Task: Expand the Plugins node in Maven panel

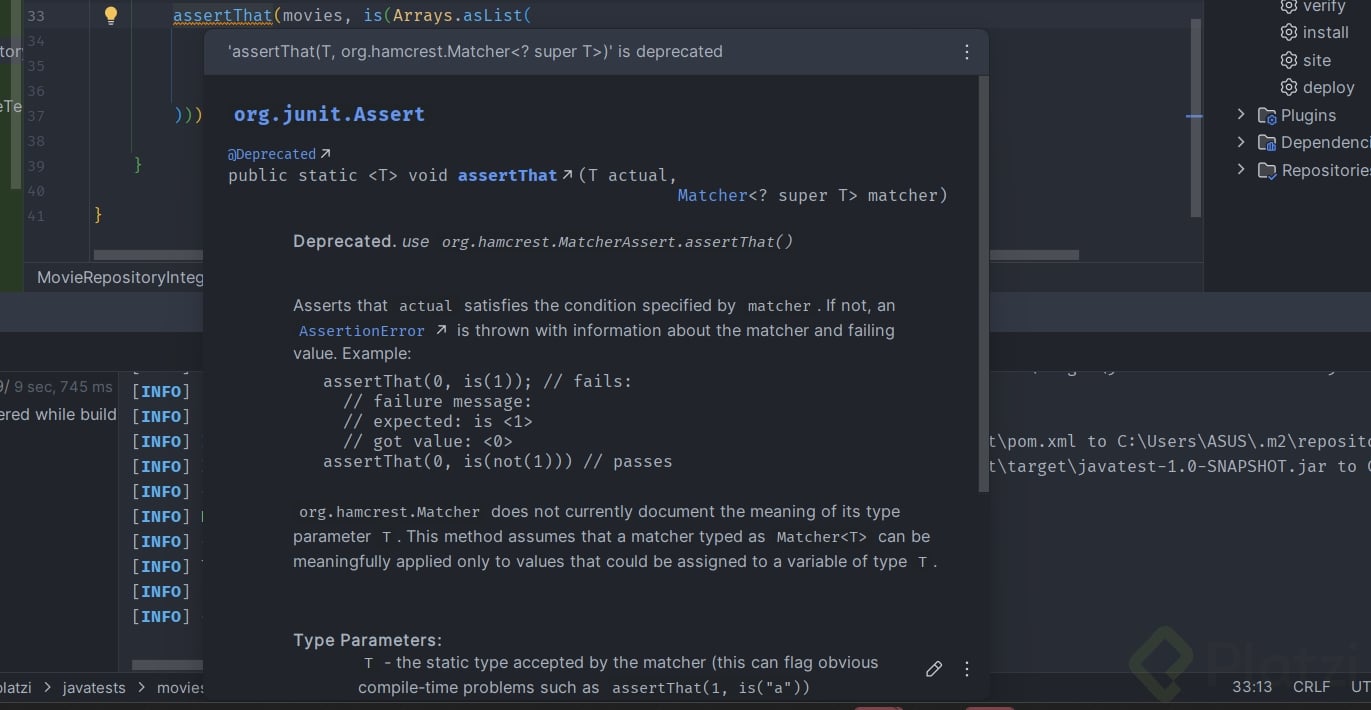Action: [1241, 114]
